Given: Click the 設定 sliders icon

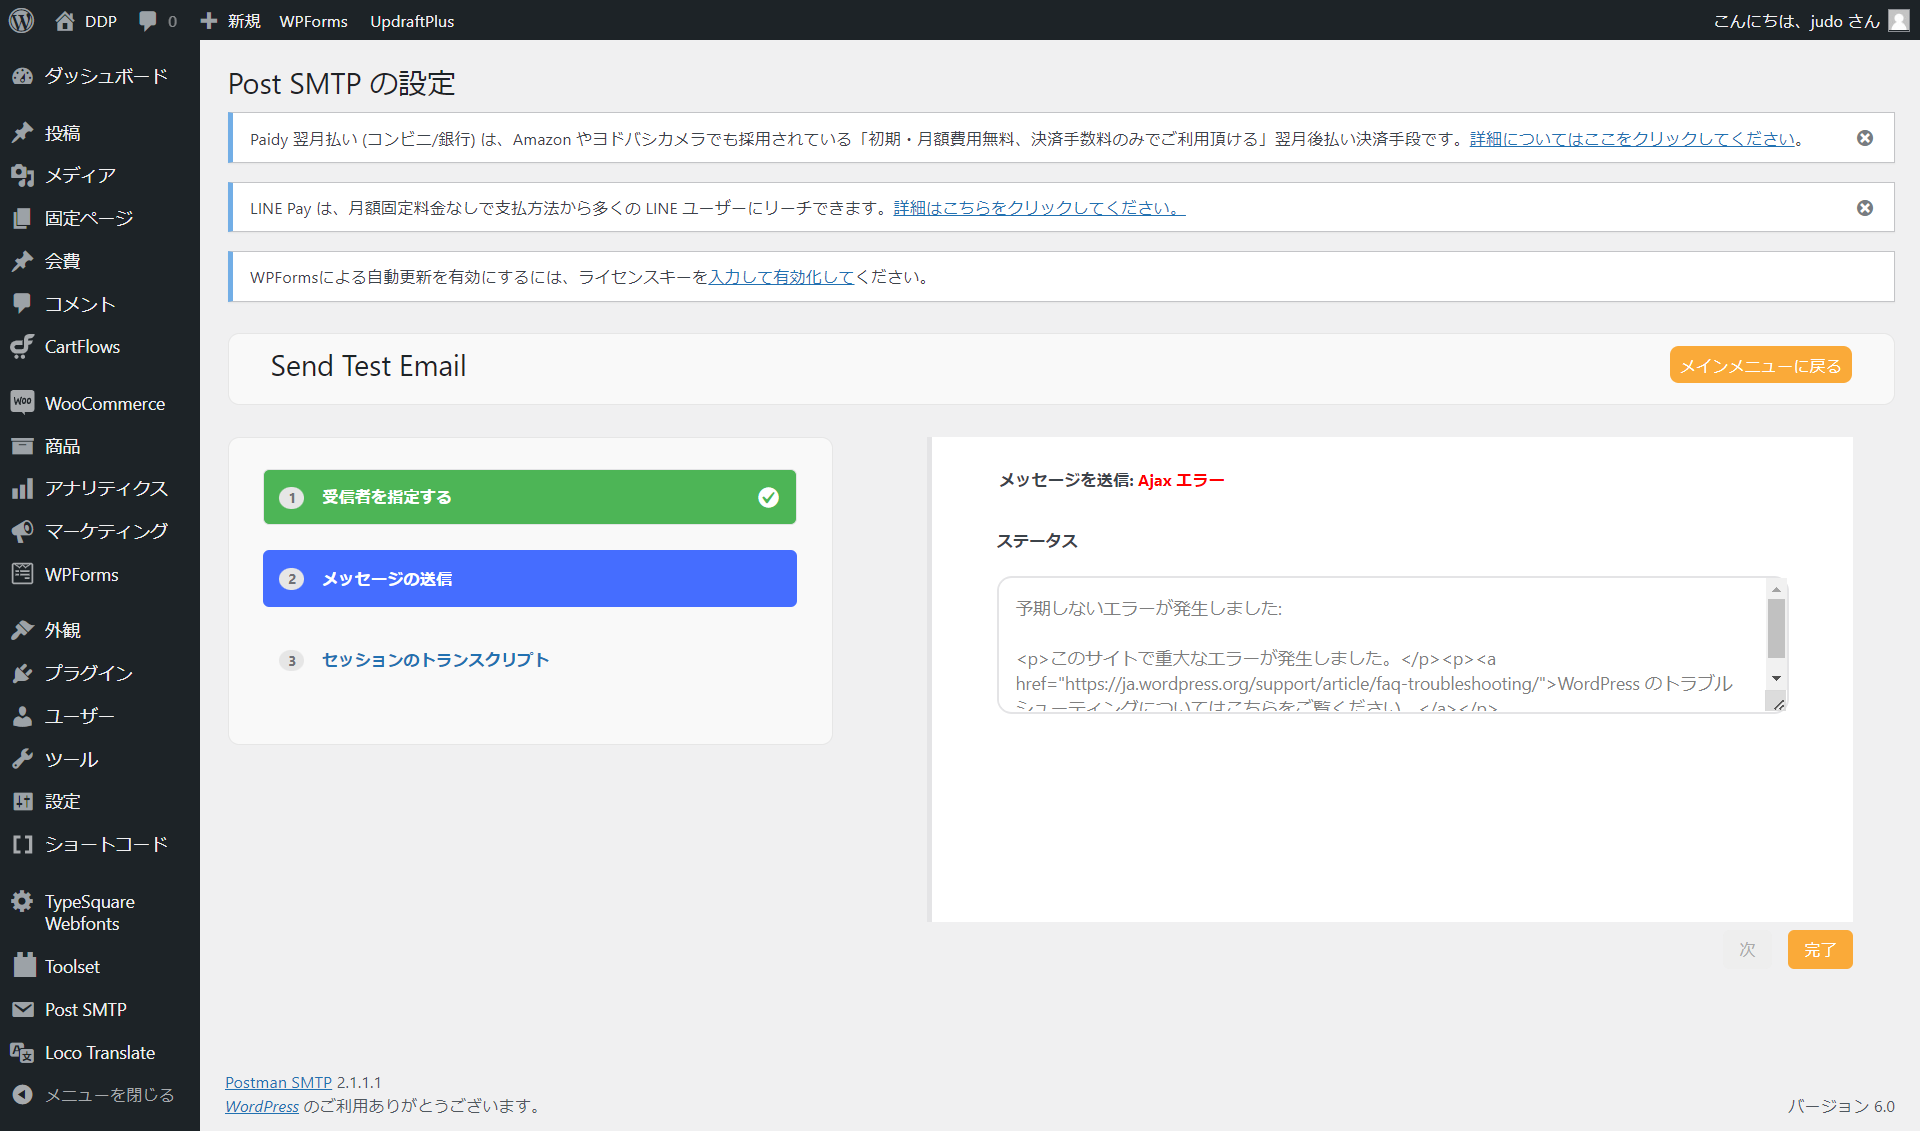Looking at the screenshot, I should (22, 801).
